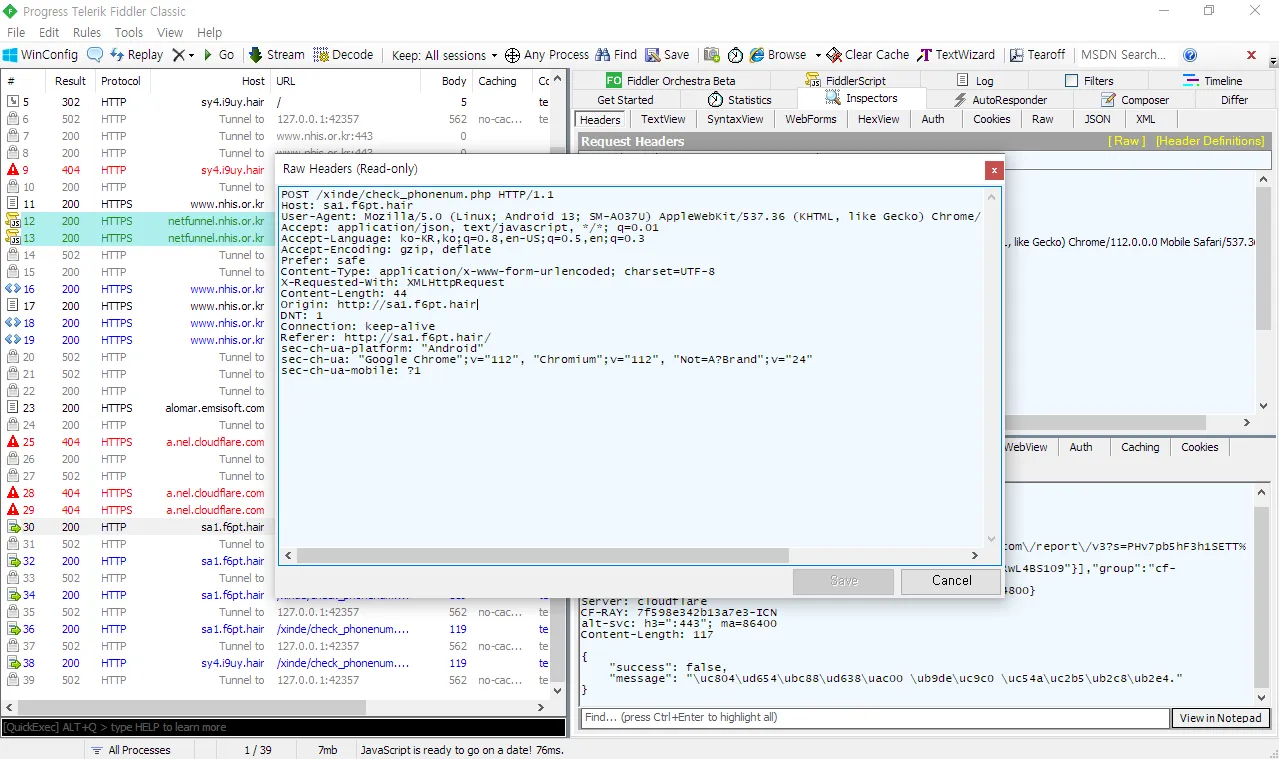Click the Header Definitions link
The image size is (1279, 759).
click(x=1210, y=141)
